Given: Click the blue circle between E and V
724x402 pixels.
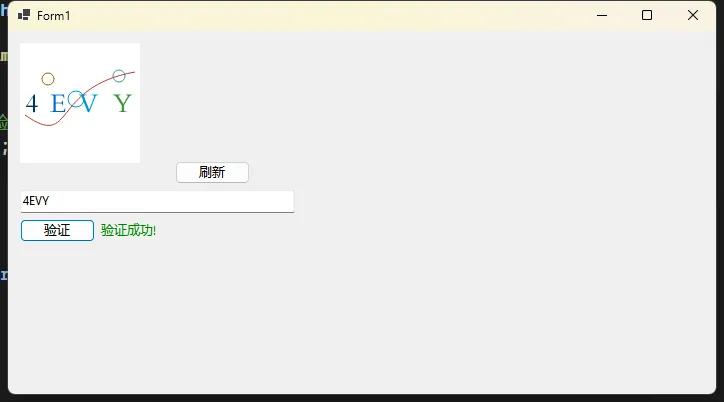Looking at the screenshot, I should pos(76,99).
